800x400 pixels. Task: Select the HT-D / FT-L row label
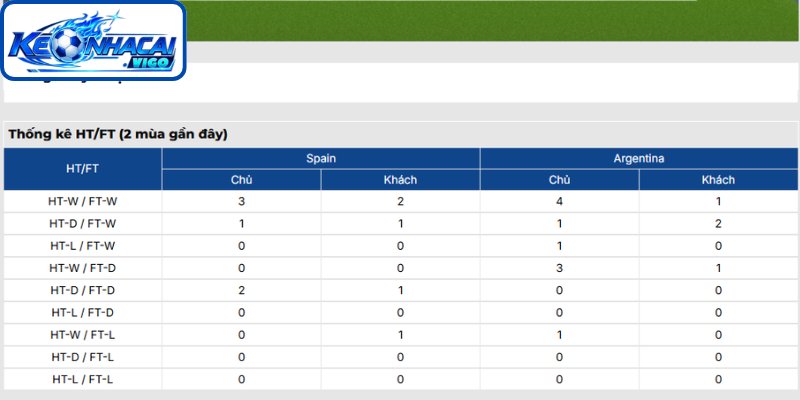[83, 357]
